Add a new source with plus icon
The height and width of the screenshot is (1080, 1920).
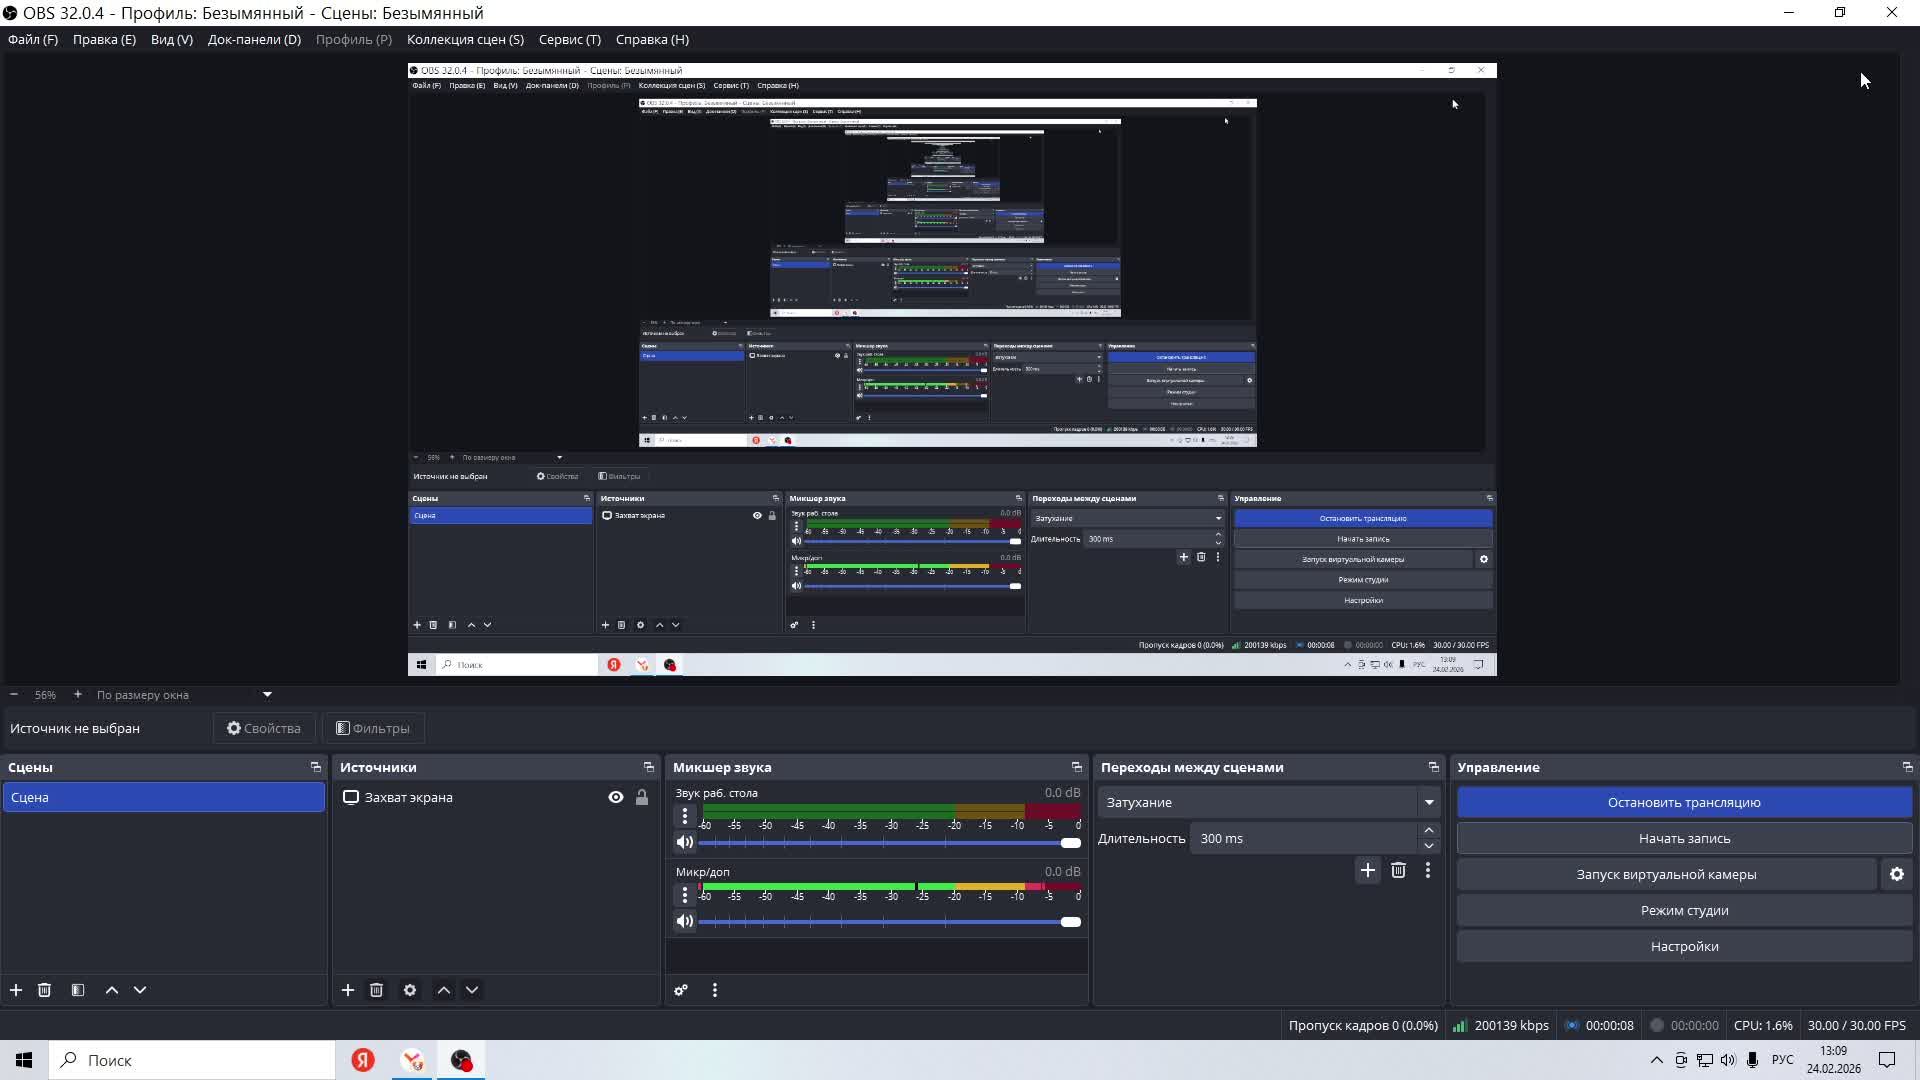click(348, 990)
